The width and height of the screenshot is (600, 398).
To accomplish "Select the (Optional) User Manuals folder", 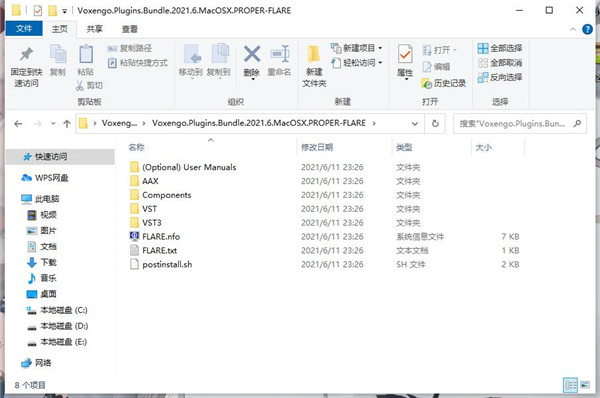I will tap(183, 167).
